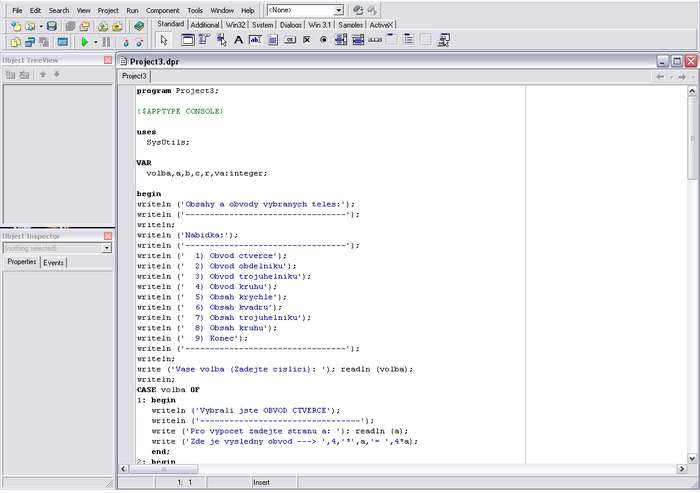The width and height of the screenshot is (700, 493).
Task: Click the Help contents book icon
Action: tap(138, 25)
